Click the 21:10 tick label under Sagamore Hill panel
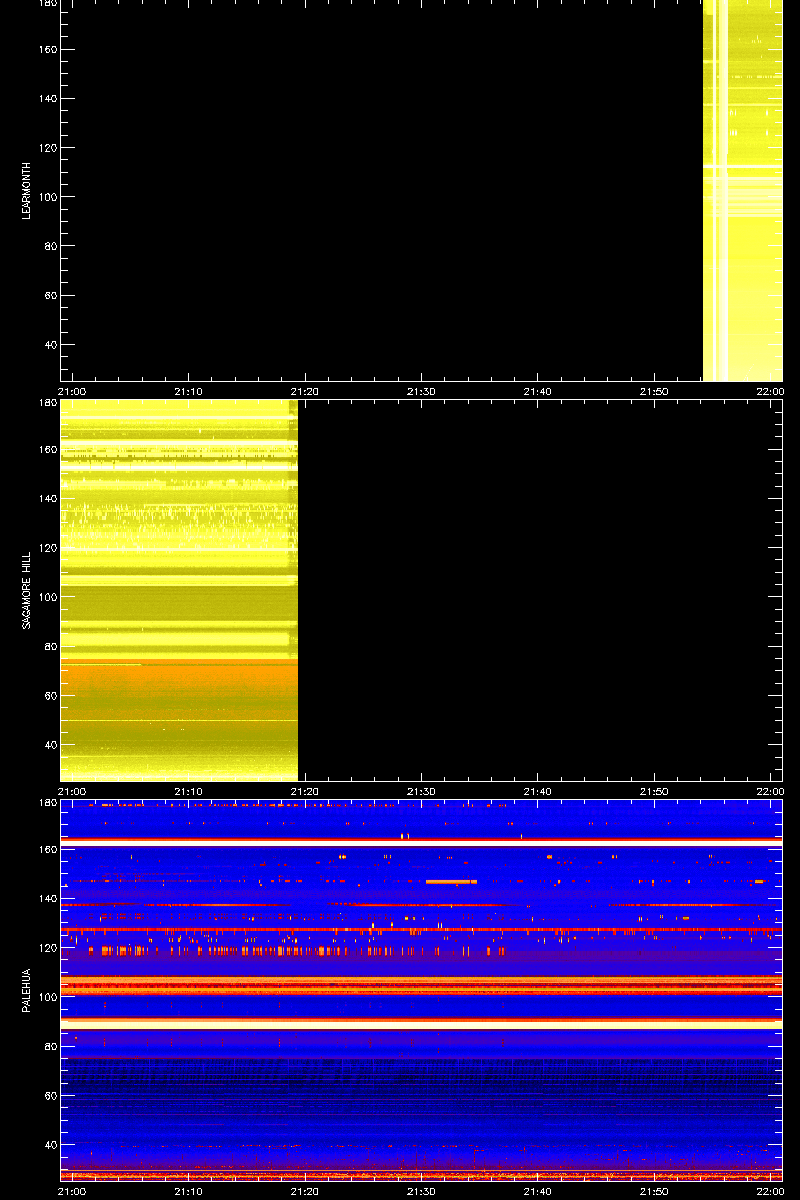The height and width of the screenshot is (1200, 800). pos(189,791)
